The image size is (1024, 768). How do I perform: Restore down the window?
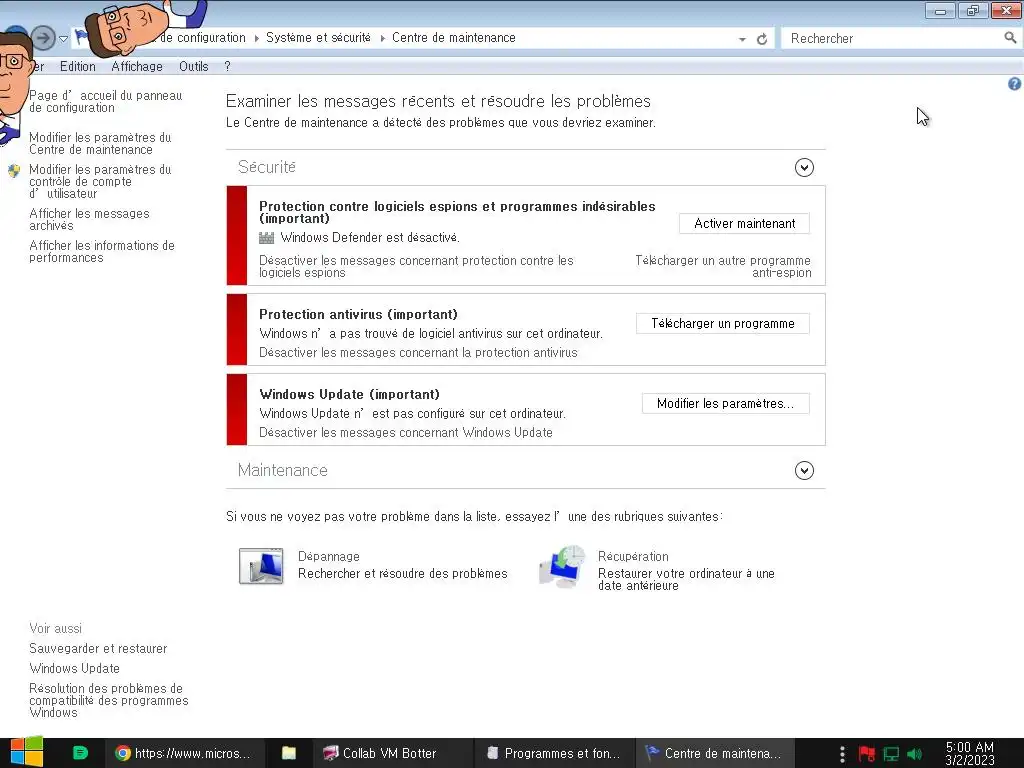tap(972, 10)
